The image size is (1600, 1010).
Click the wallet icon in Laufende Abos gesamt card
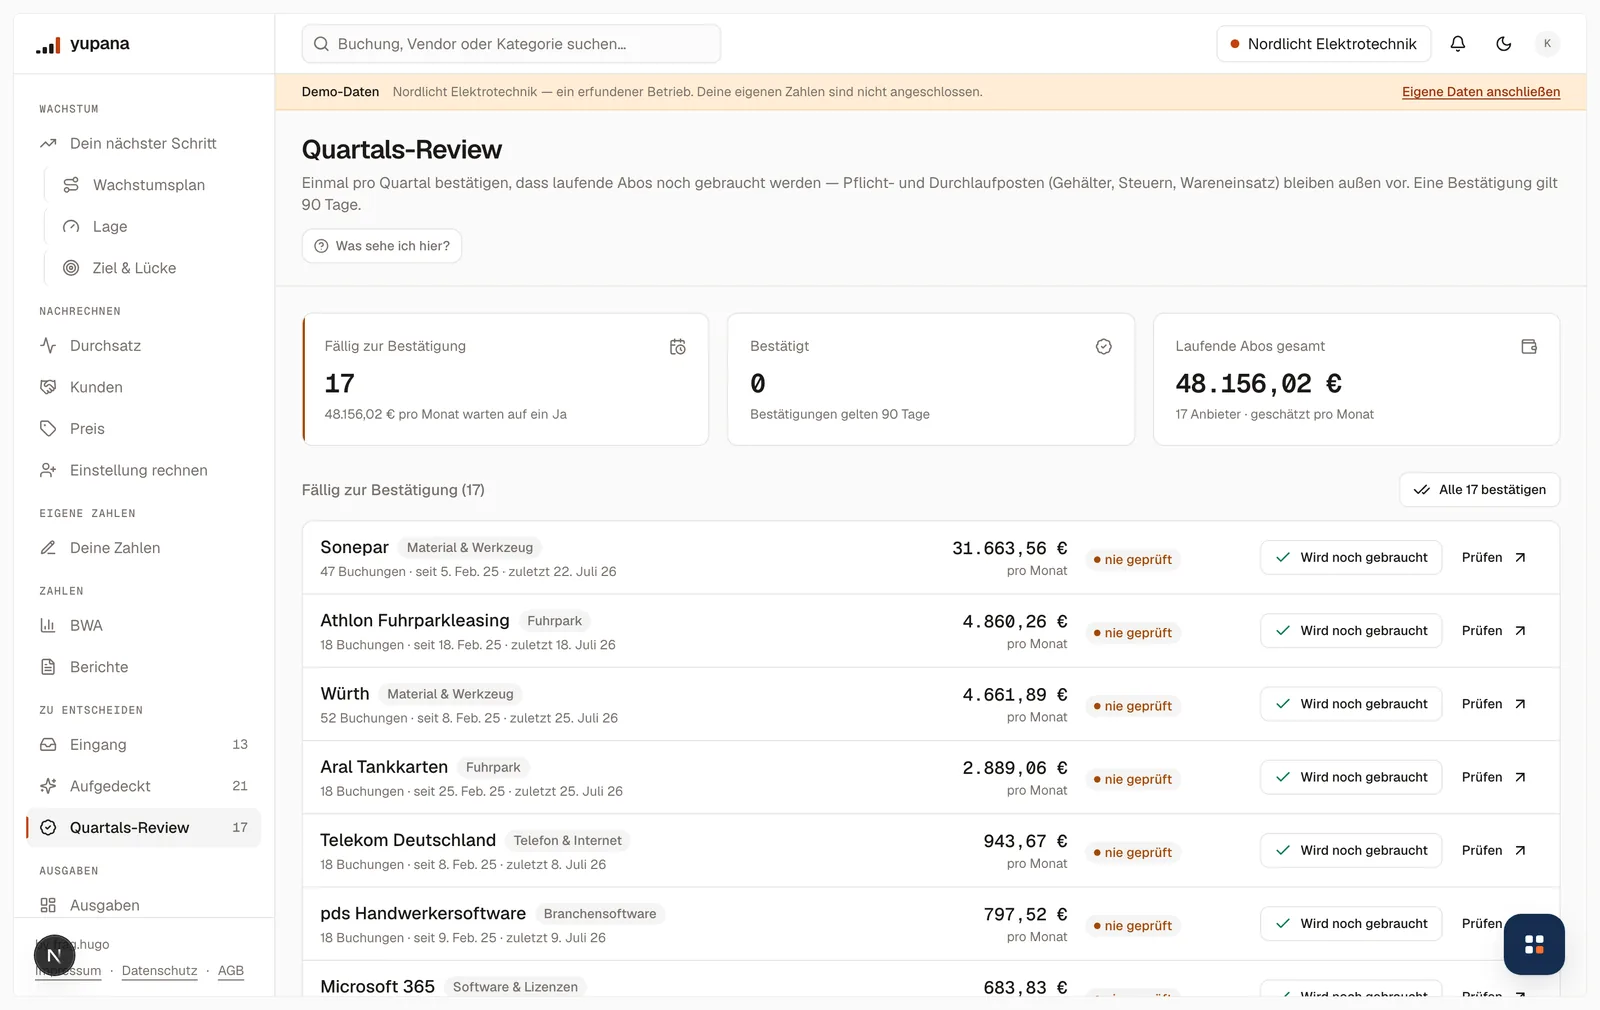tap(1529, 347)
